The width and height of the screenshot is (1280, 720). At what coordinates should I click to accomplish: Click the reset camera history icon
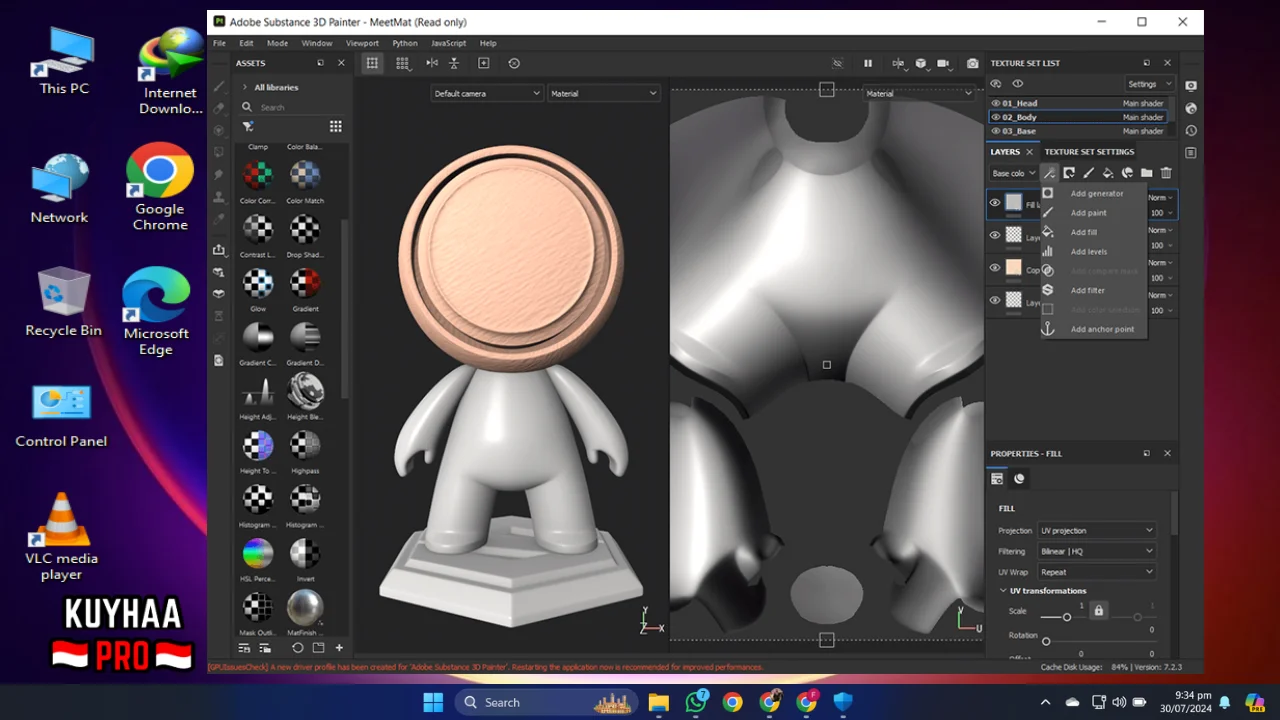(514, 63)
